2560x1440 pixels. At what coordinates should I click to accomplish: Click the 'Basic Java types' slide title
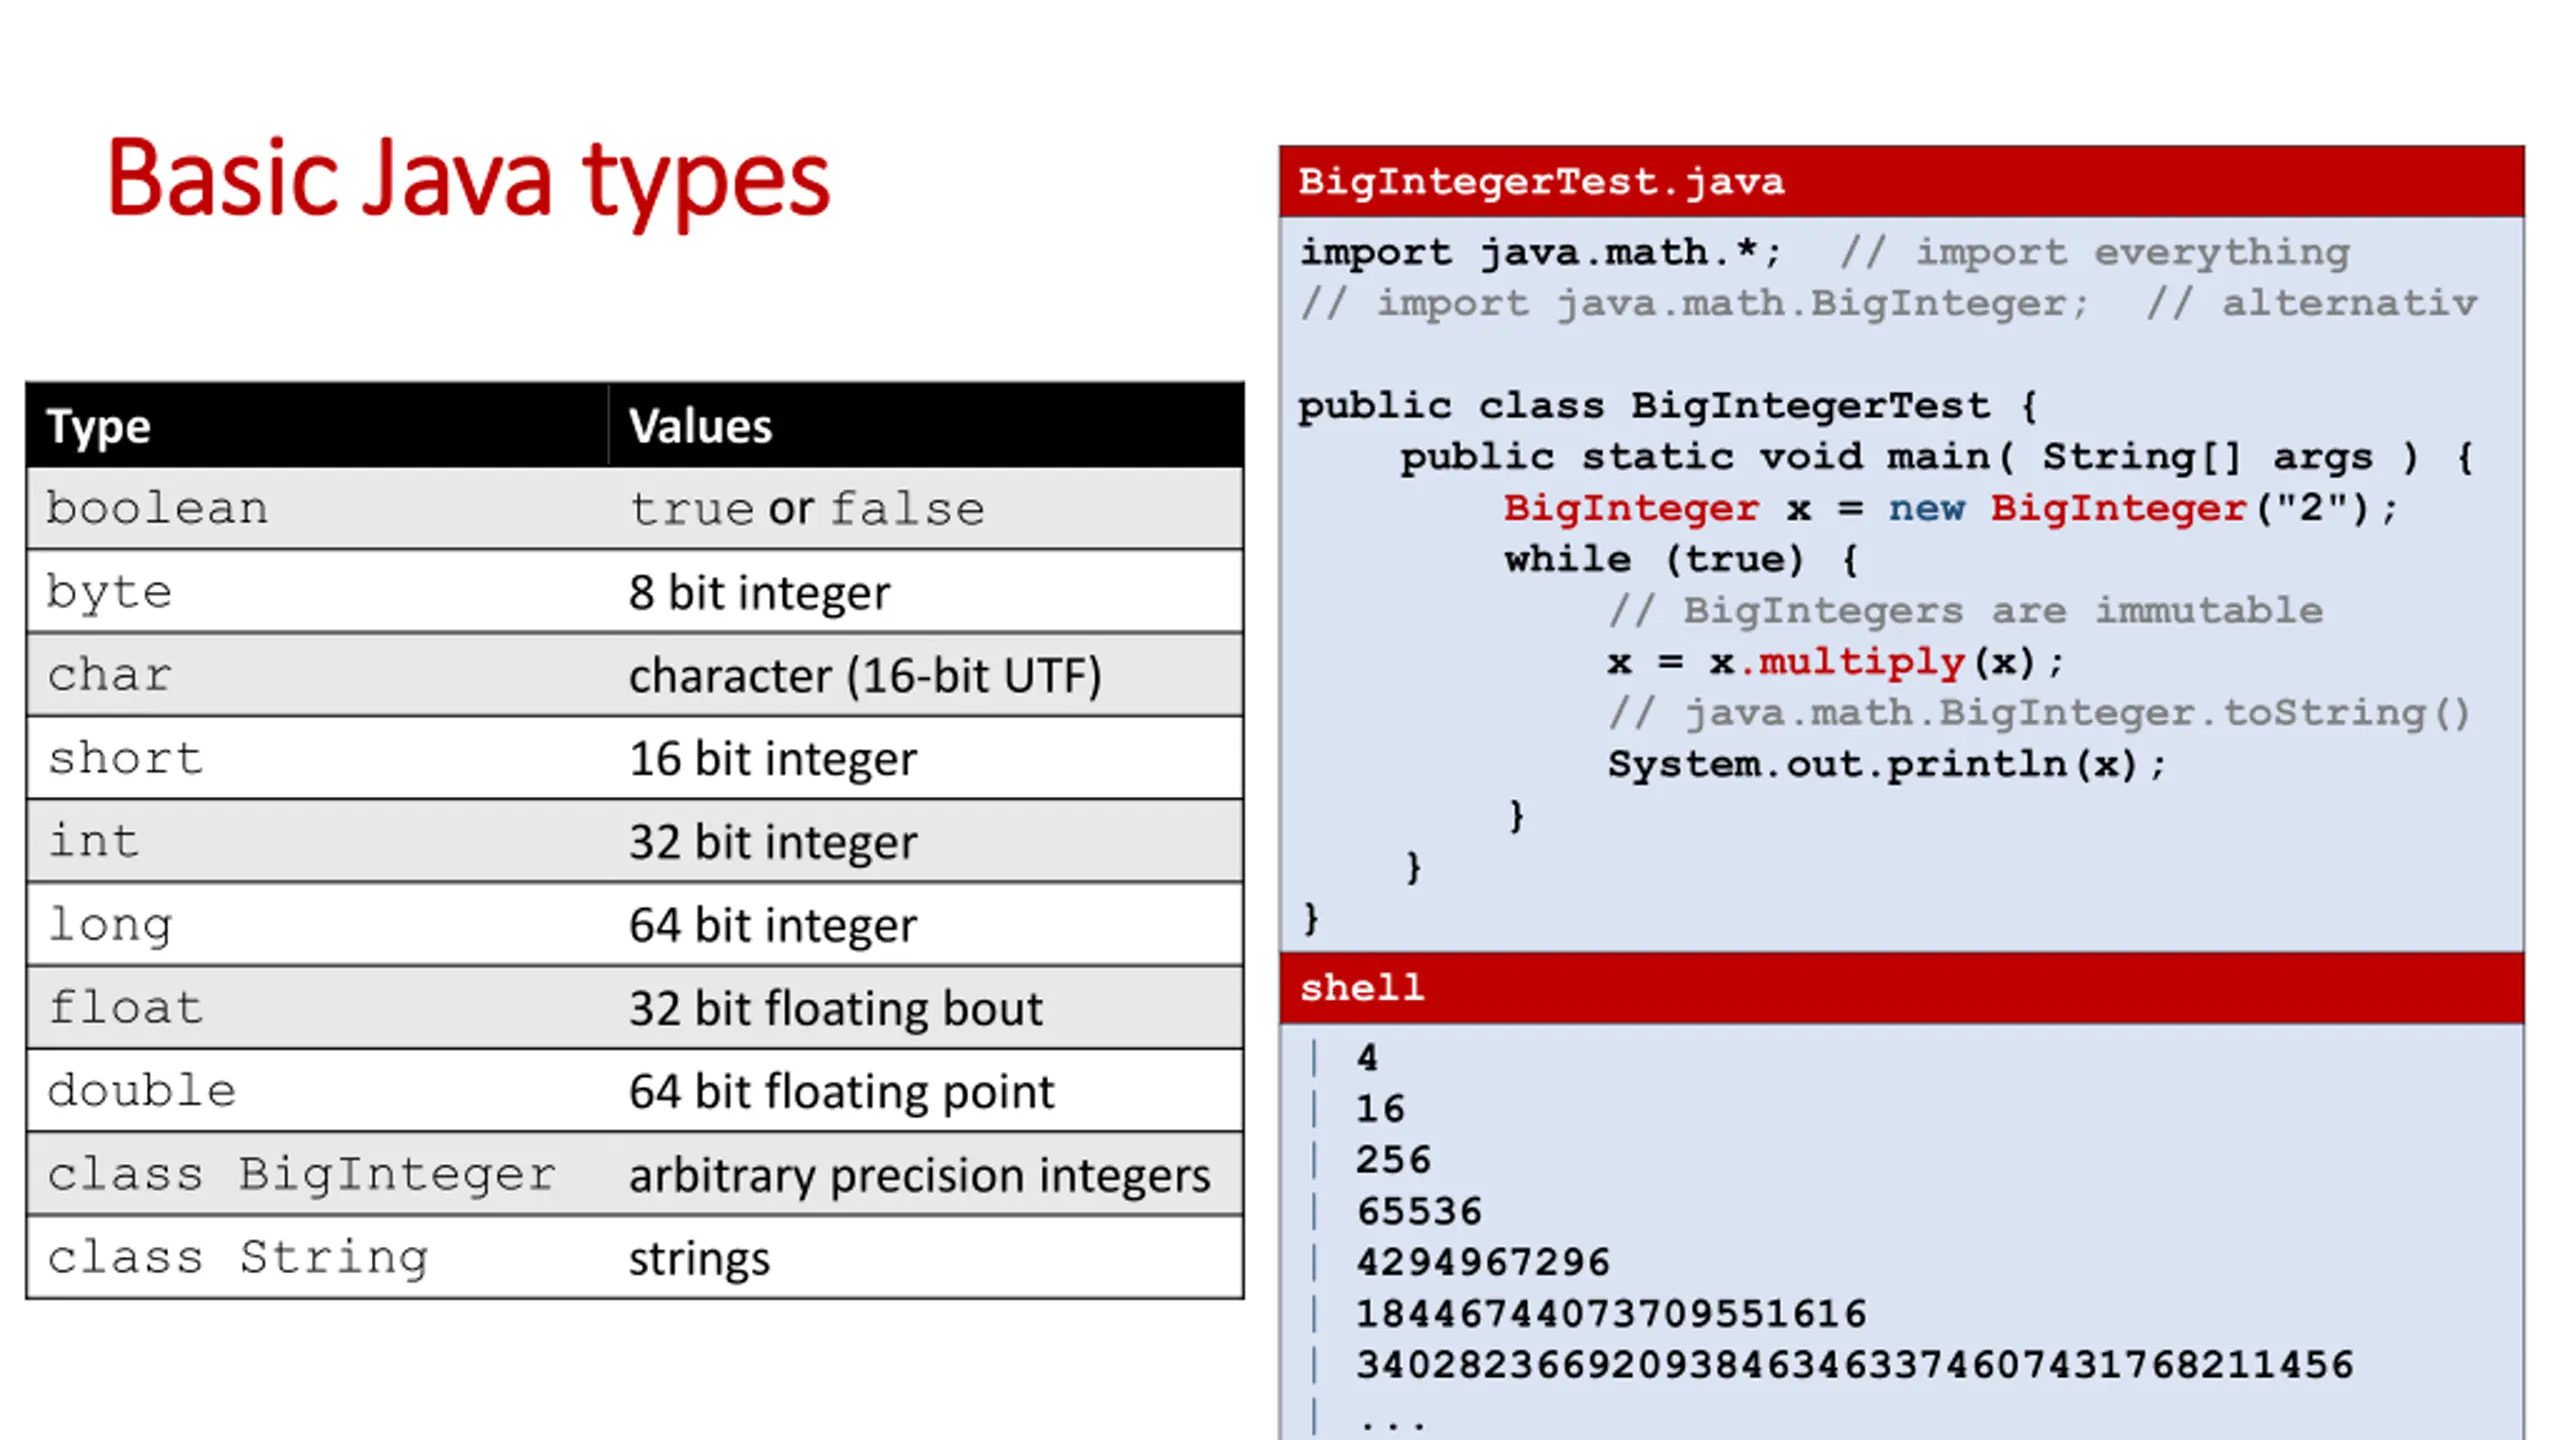pos(468,180)
